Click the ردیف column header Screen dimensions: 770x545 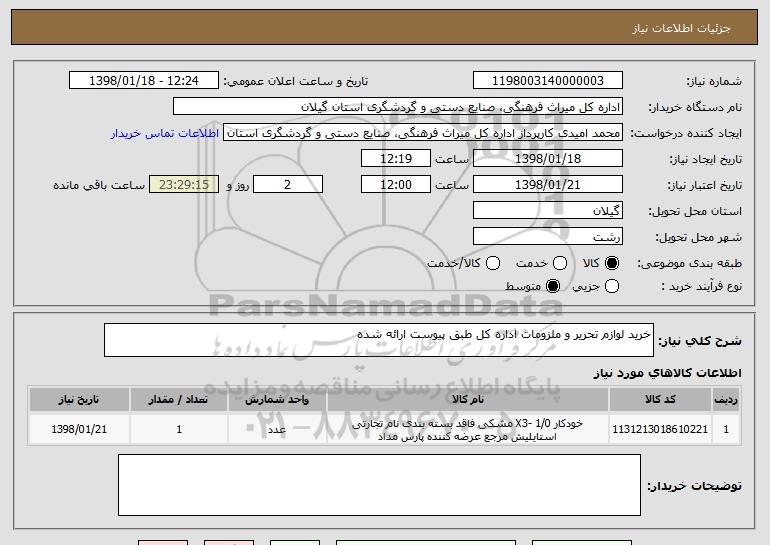tap(726, 400)
